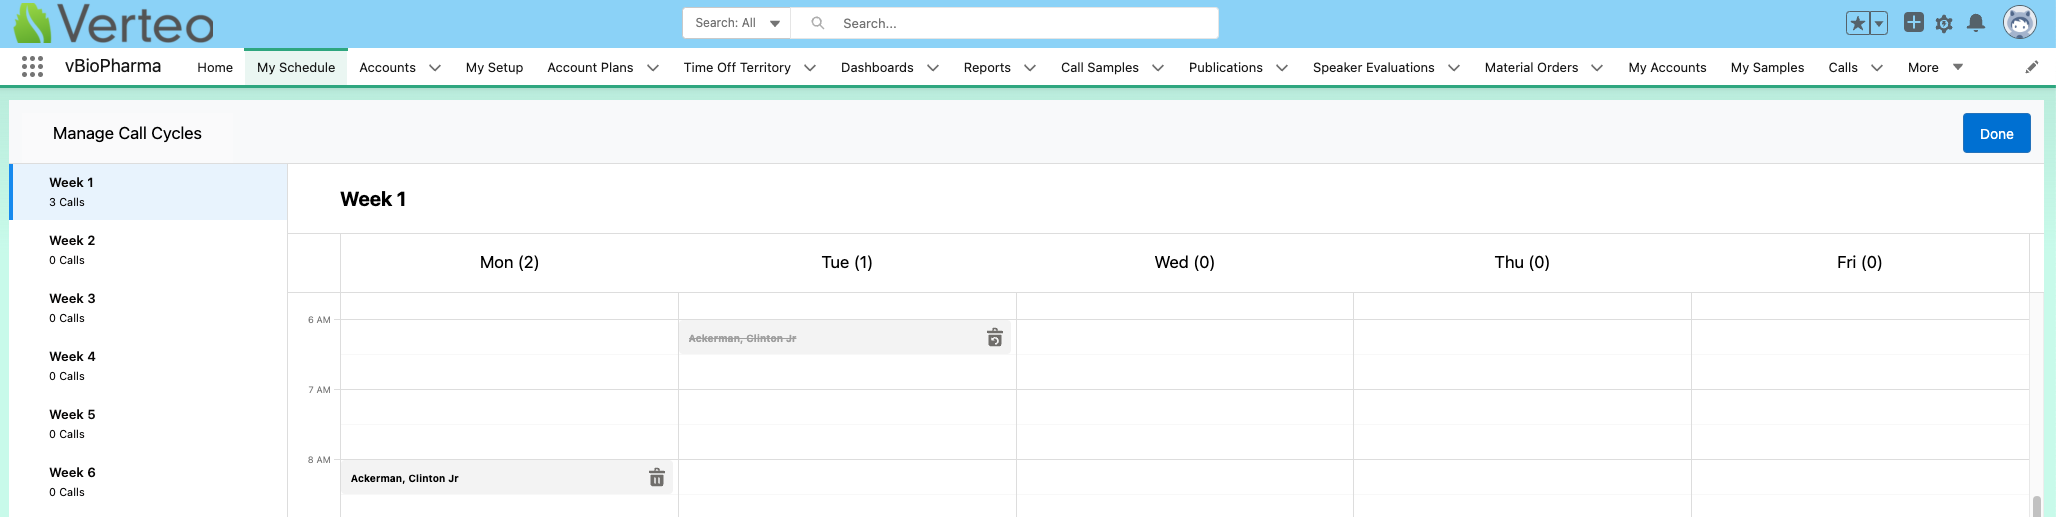Image resolution: width=2056 pixels, height=517 pixels.
Task: Click the edit navigation pencil icon
Action: (x=2031, y=67)
